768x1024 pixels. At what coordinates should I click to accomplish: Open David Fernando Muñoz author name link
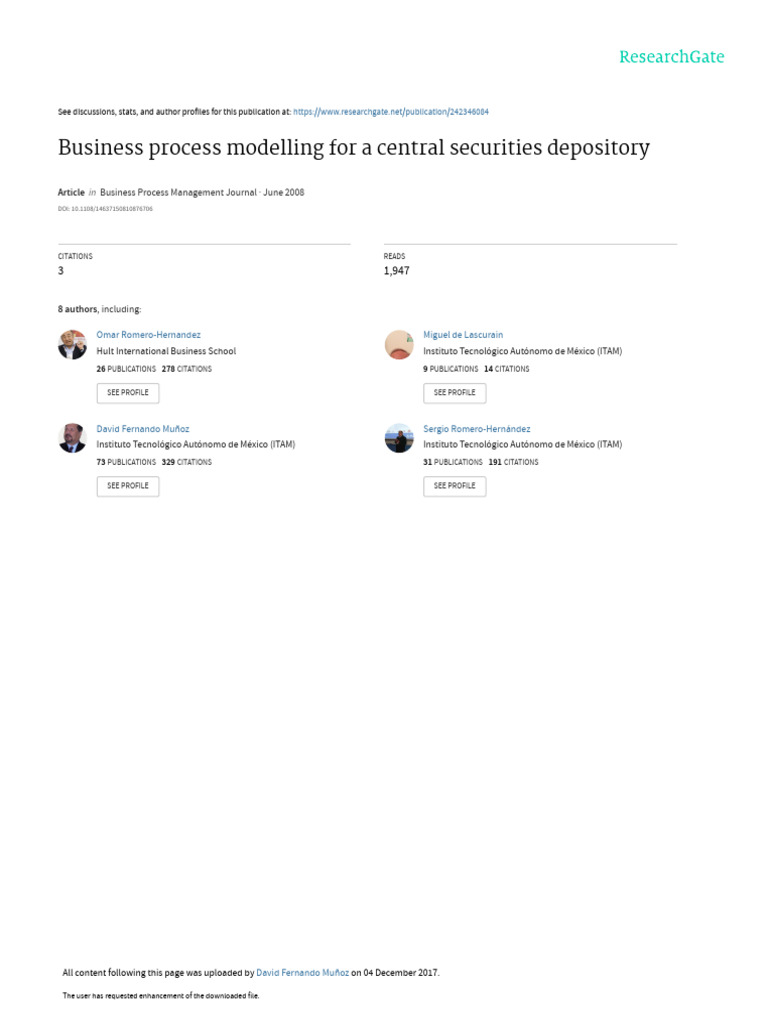pos(142,428)
